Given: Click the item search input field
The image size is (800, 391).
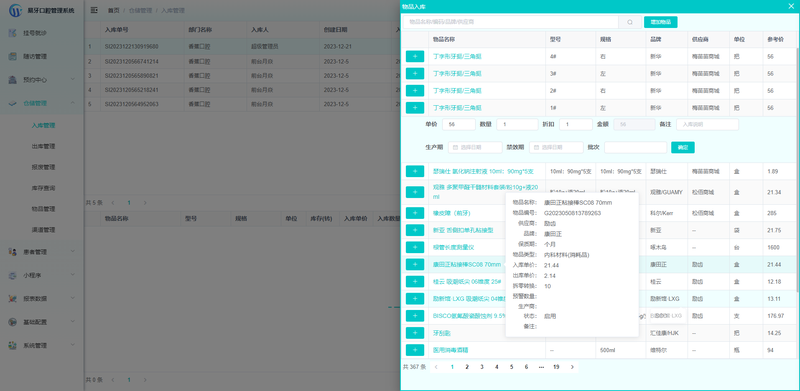Looking at the screenshot, I should pos(511,22).
